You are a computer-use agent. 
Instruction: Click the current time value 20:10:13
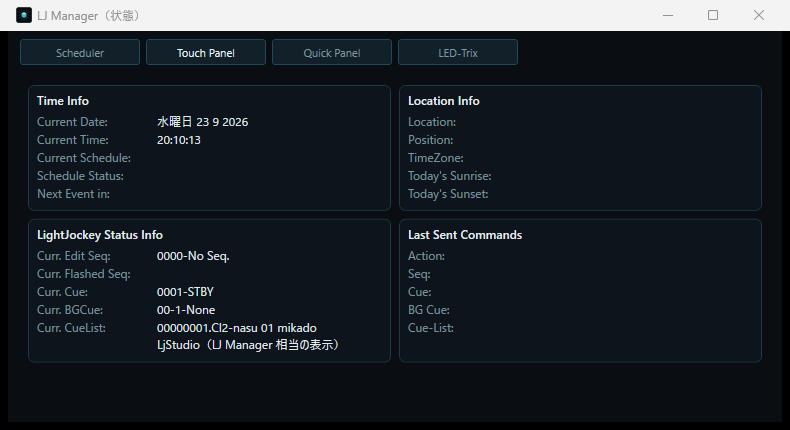pos(178,140)
